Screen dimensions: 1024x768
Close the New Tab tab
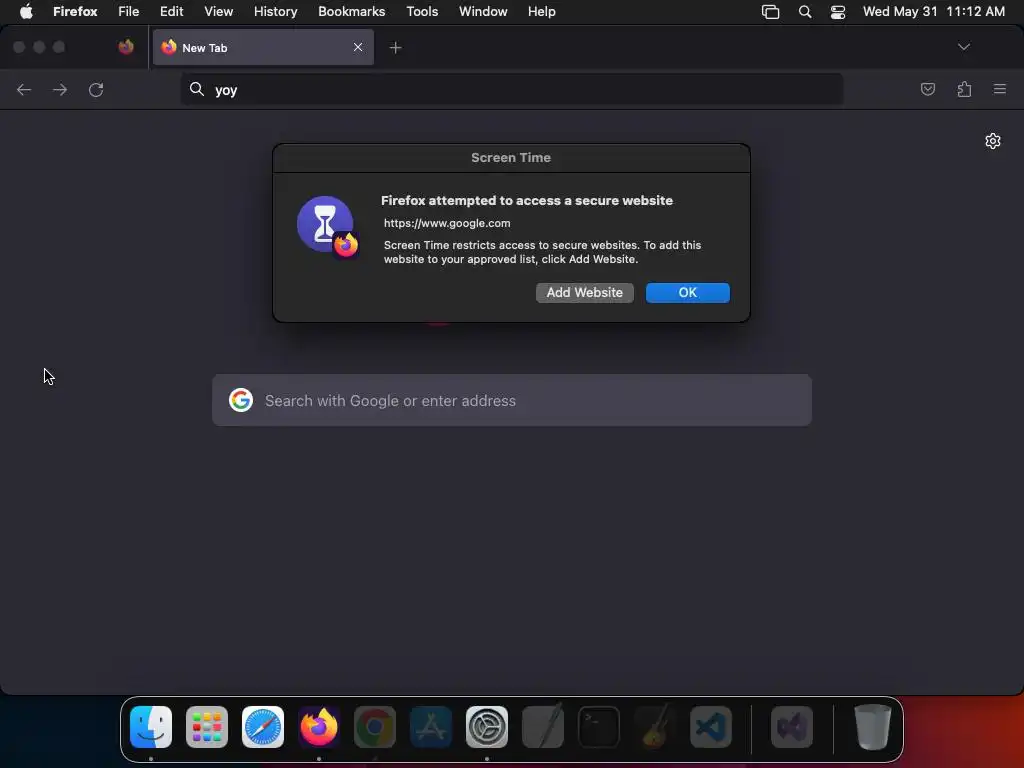tap(358, 47)
